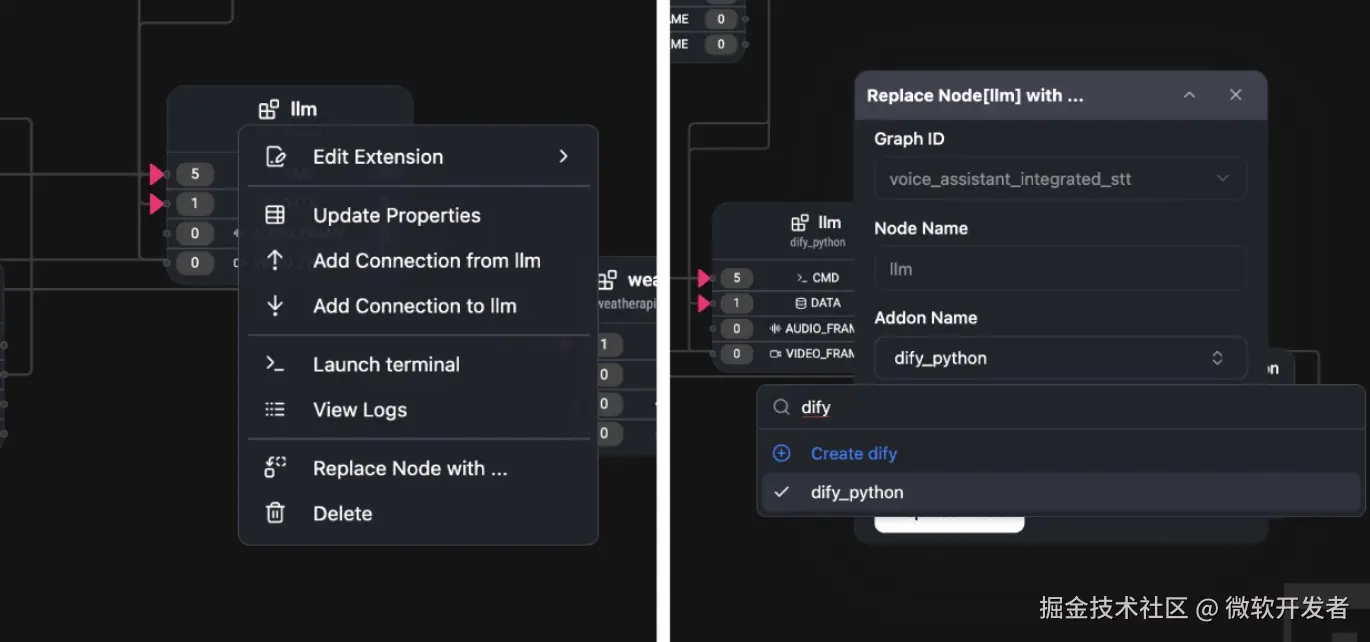The width and height of the screenshot is (1370, 642).
Task: Choose Replace Node with ... entry
Action: click(x=418, y=469)
